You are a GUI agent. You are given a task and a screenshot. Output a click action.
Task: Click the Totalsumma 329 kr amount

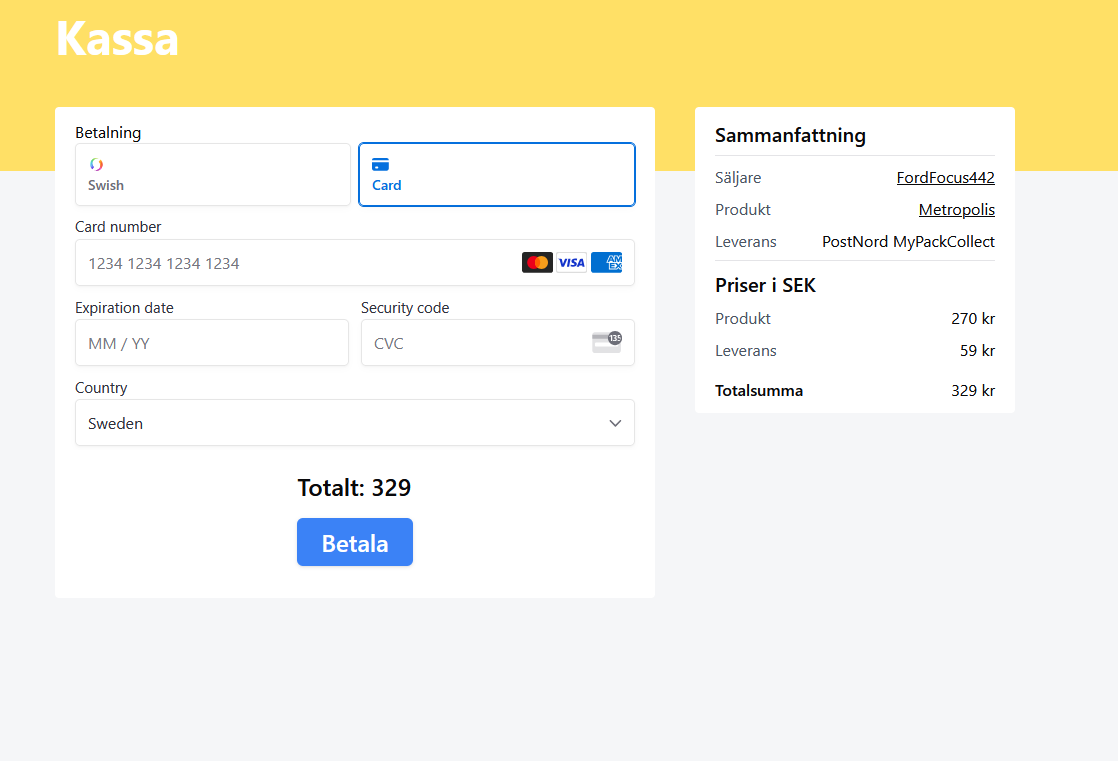pos(972,391)
